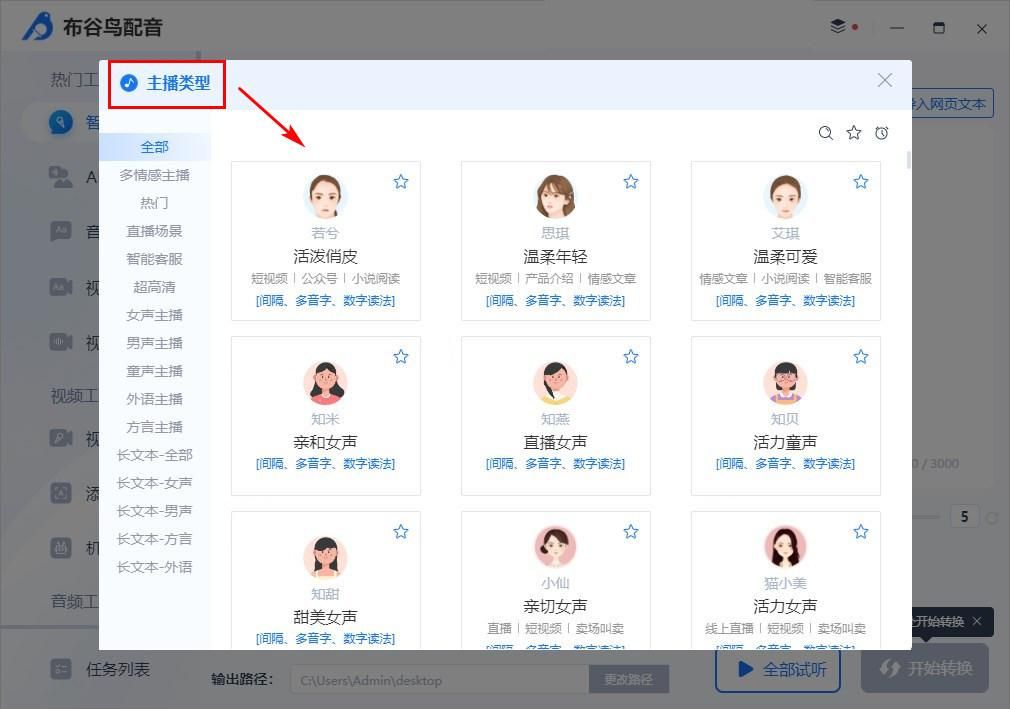Click the 活泼俏皮 voice title

coord(325,256)
